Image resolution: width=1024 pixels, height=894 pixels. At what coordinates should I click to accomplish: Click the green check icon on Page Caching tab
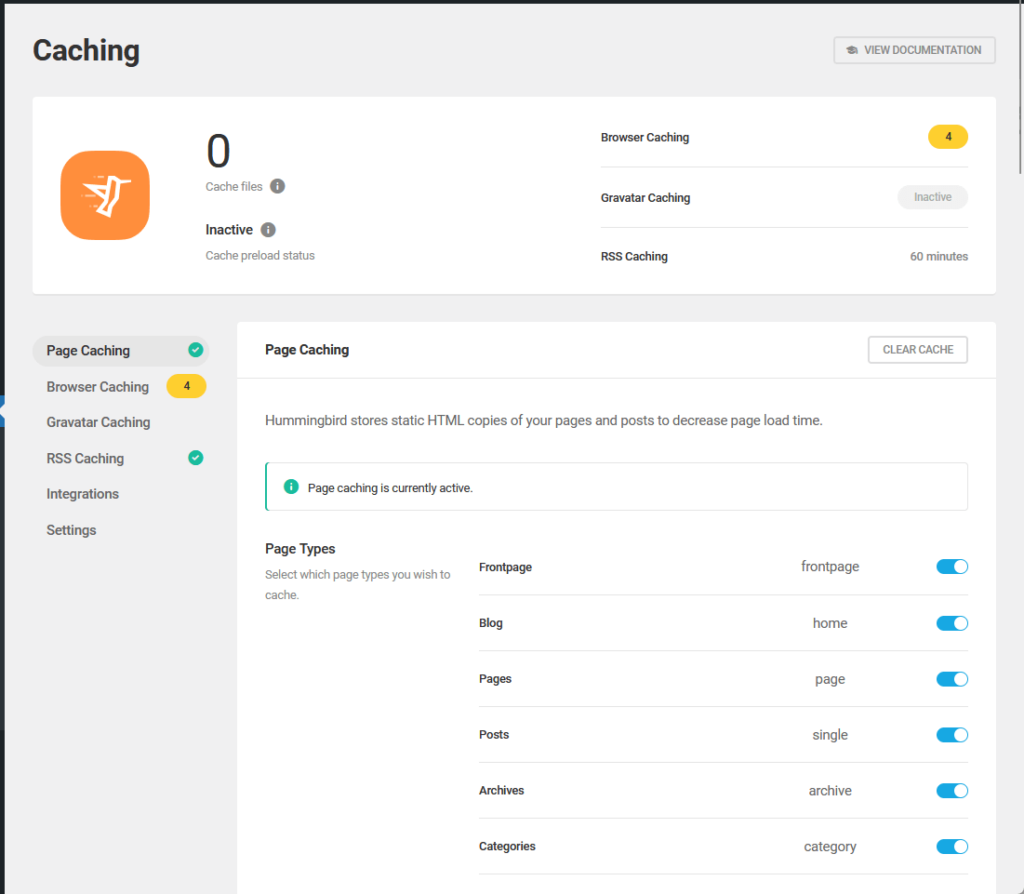[195, 350]
